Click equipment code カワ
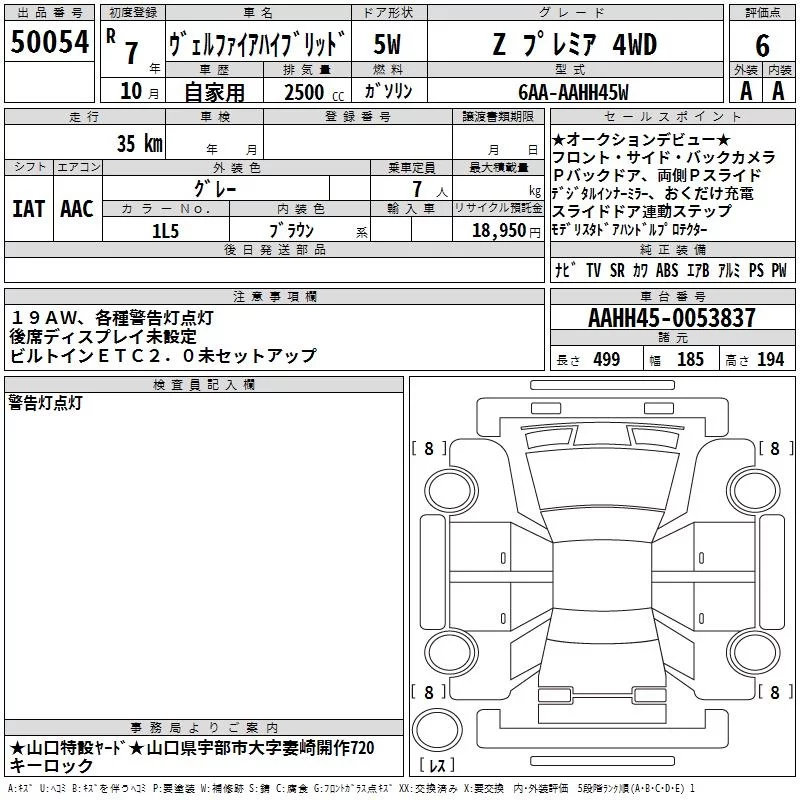The width and height of the screenshot is (800, 800). [640, 270]
